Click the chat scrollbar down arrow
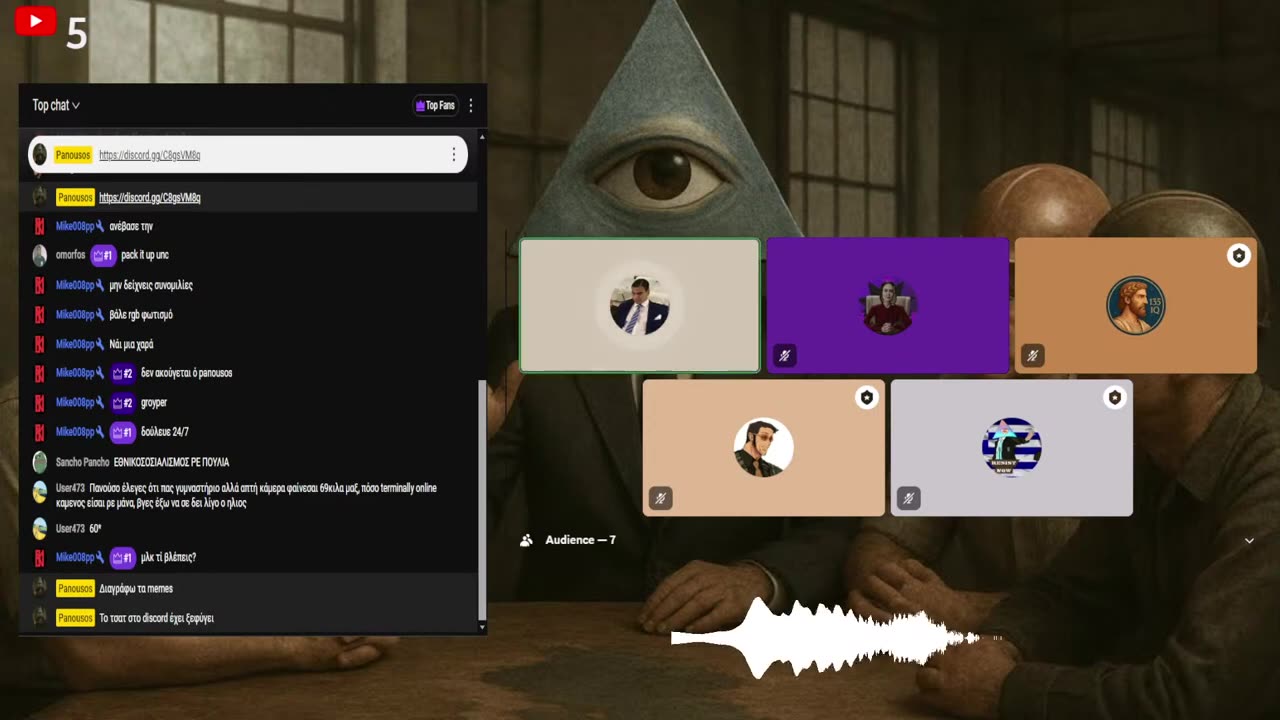1280x720 pixels. (482, 627)
